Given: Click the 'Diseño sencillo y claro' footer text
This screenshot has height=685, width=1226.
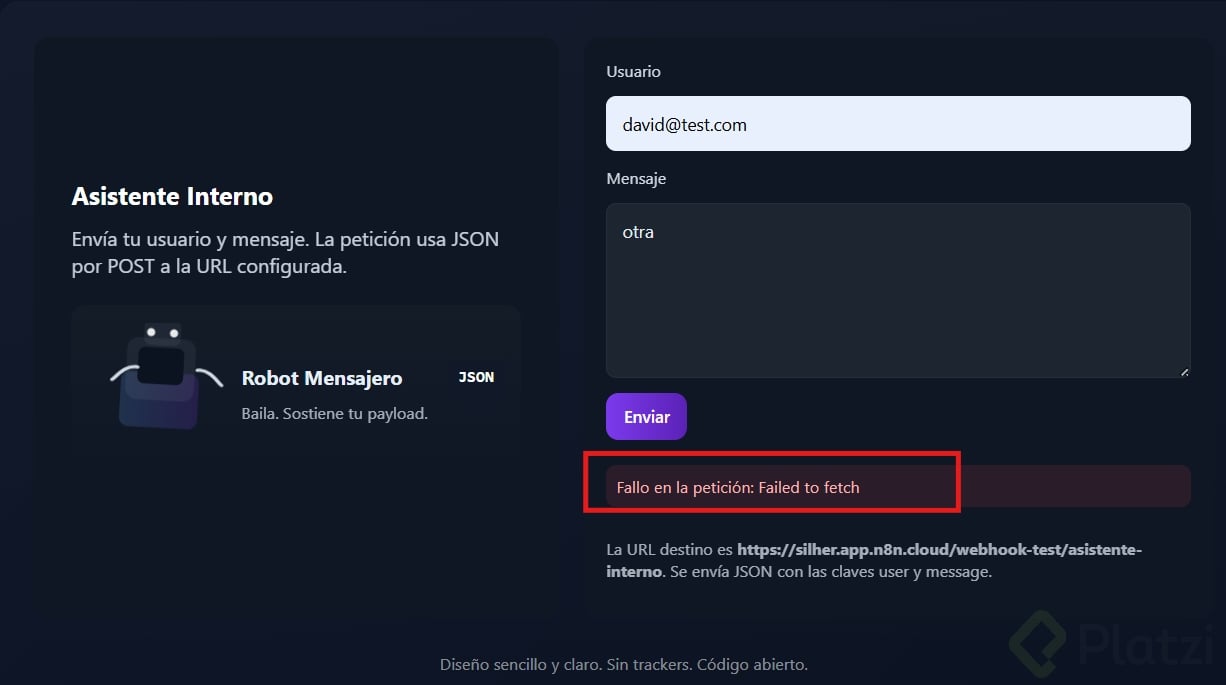Looking at the screenshot, I should [623, 664].
